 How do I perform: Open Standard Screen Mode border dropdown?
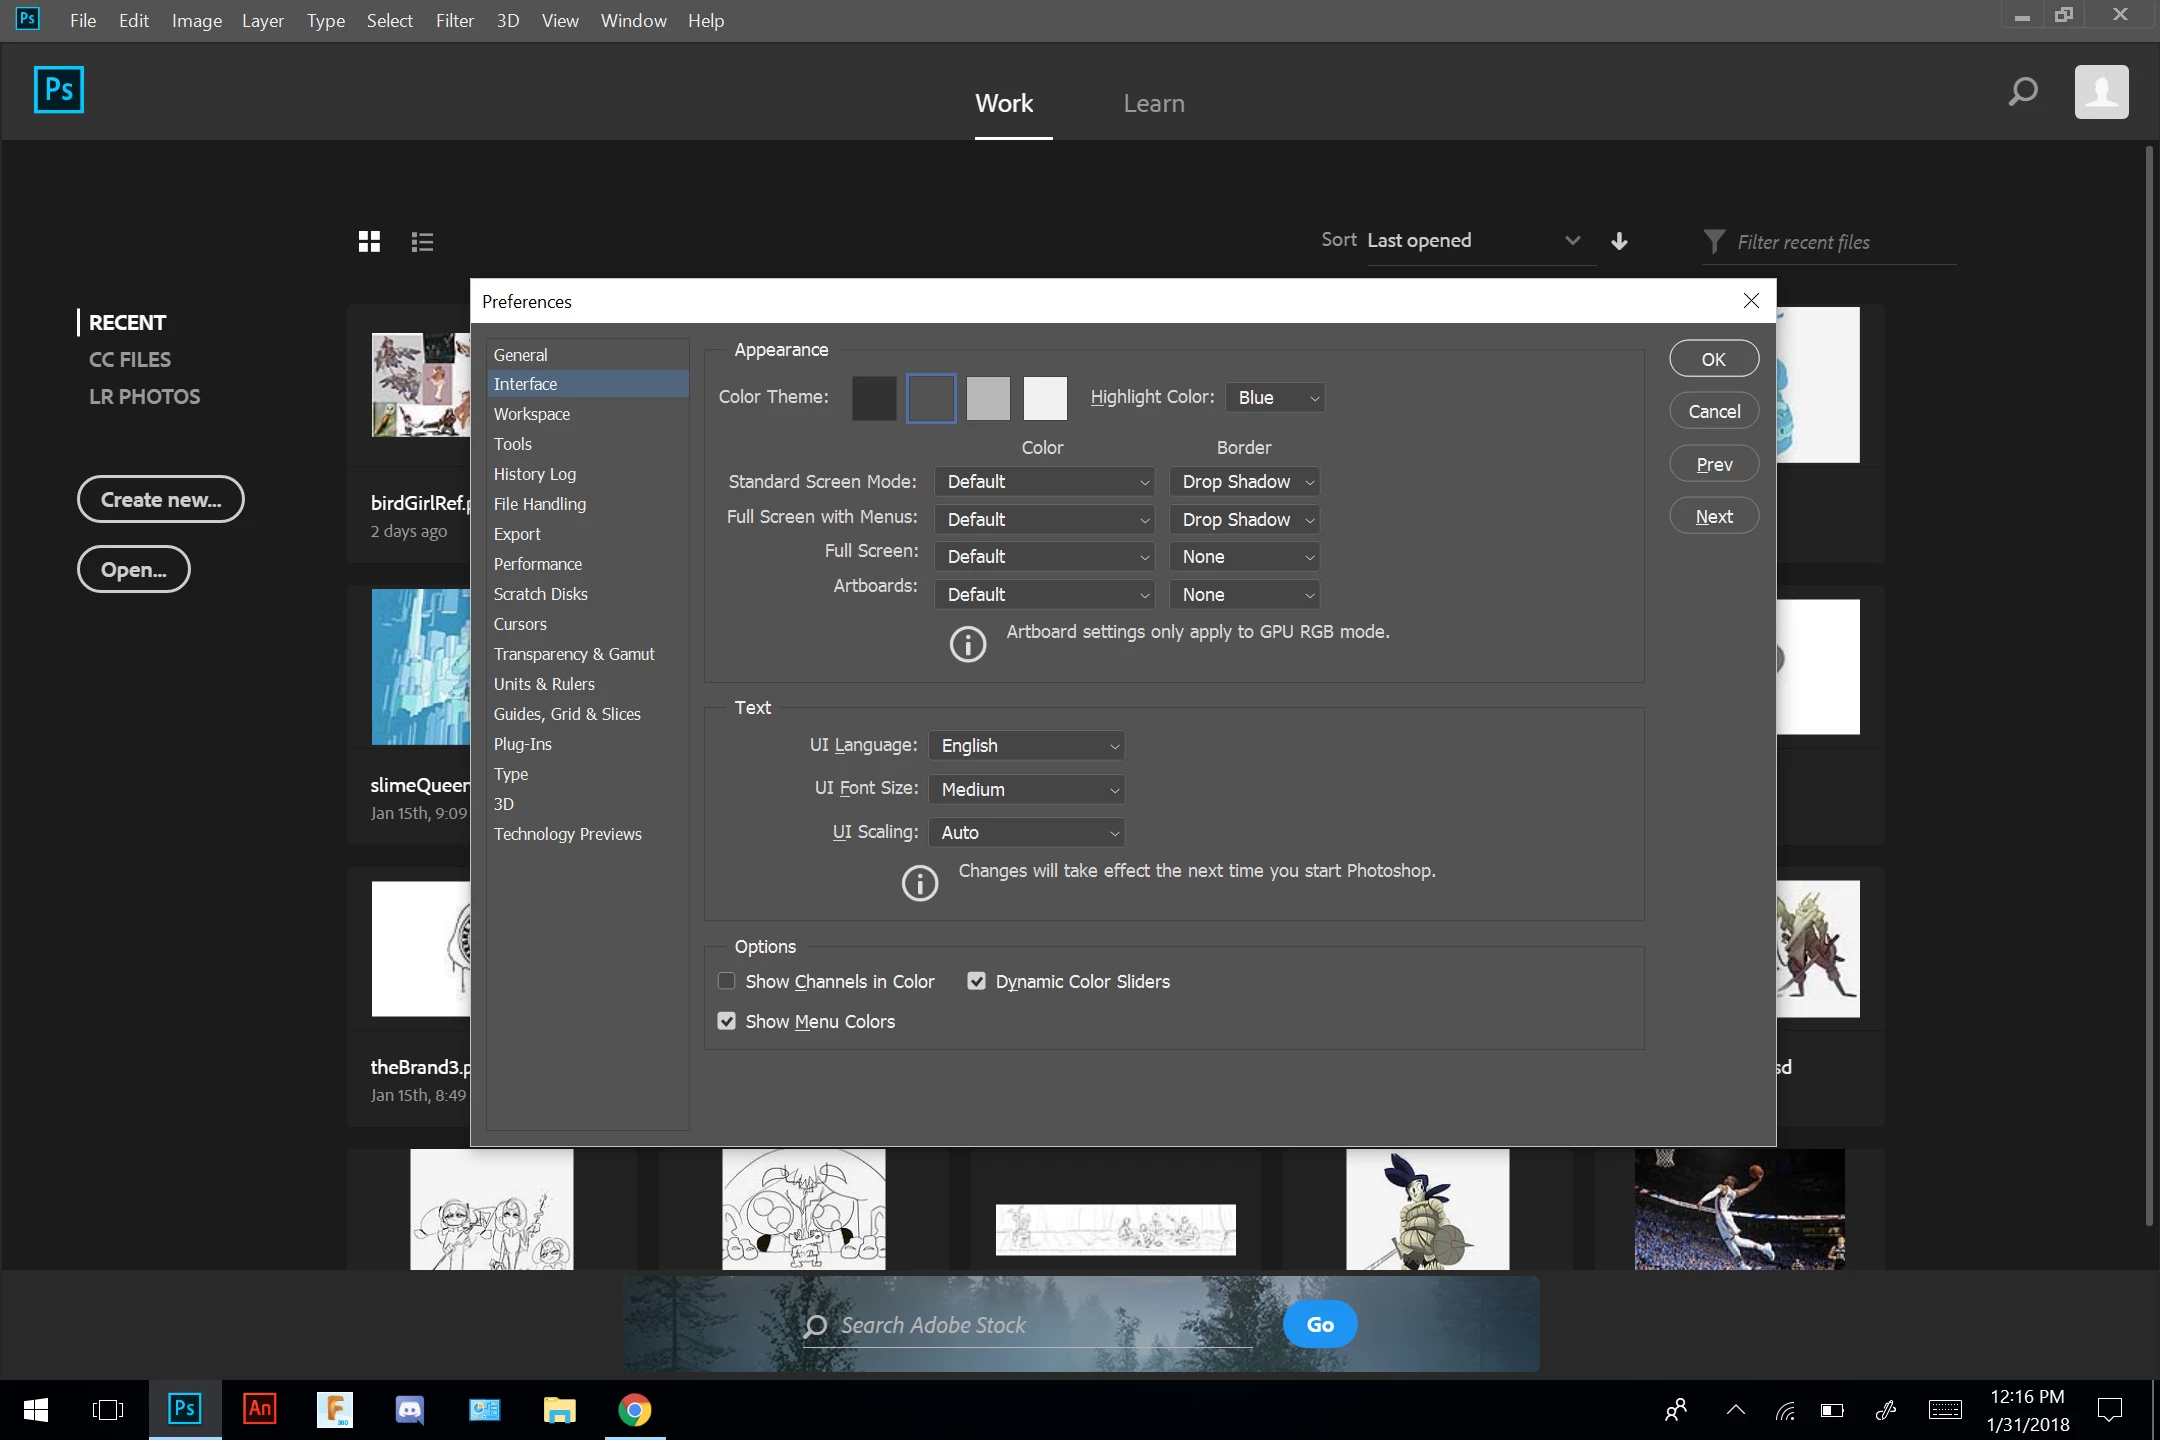coord(1244,482)
